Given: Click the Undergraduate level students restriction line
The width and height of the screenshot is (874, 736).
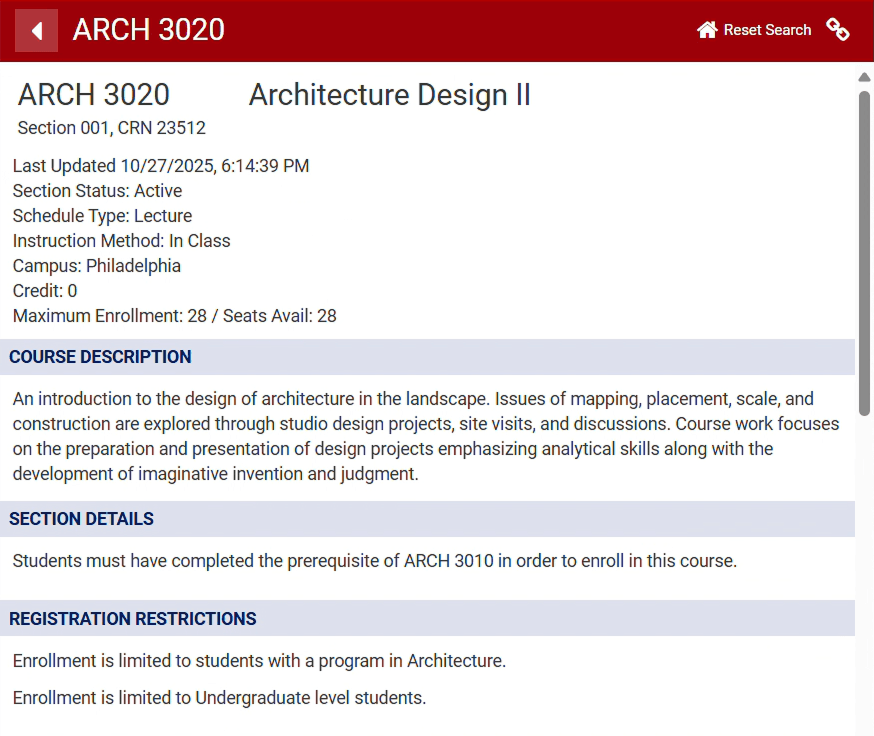Looking at the screenshot, I should 220,698.
